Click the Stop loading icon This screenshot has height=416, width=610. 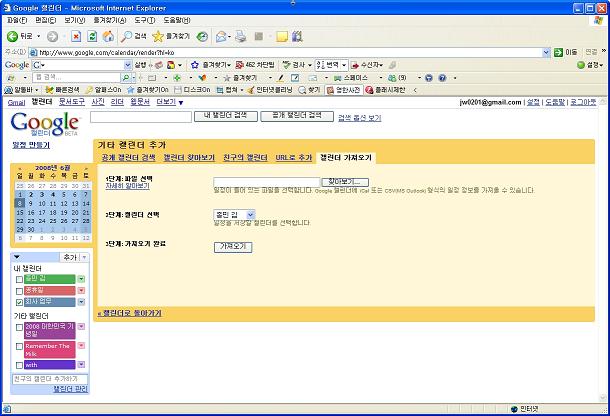(76, 37)
